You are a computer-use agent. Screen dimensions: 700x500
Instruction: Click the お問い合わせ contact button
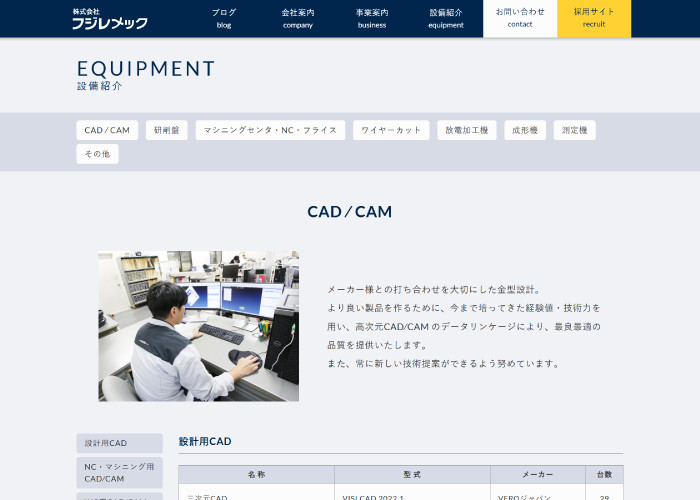tap(520, 18)
